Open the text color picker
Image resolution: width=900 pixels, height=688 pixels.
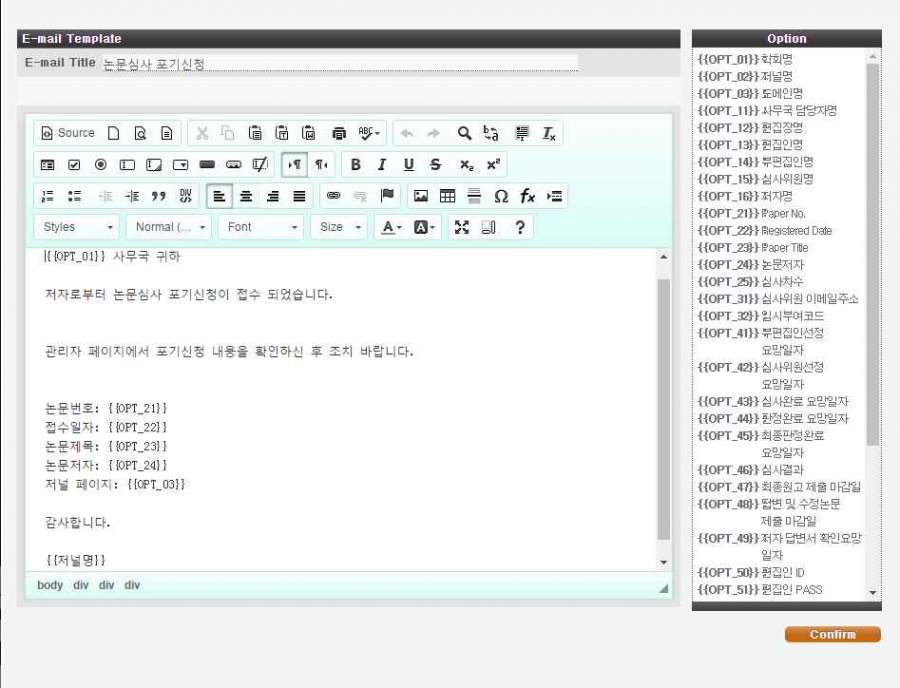[x=391, y=227]
